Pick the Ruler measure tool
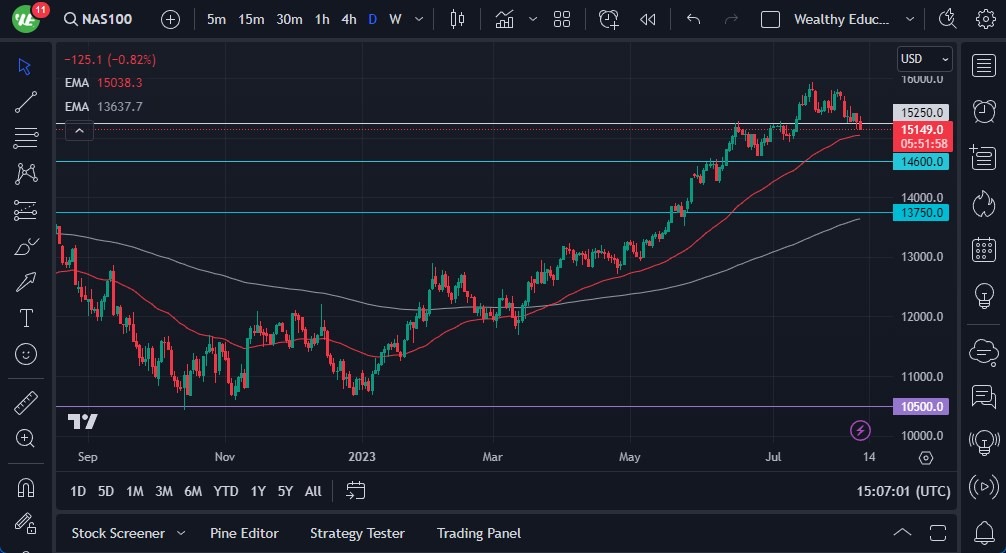 click(26, 403)
